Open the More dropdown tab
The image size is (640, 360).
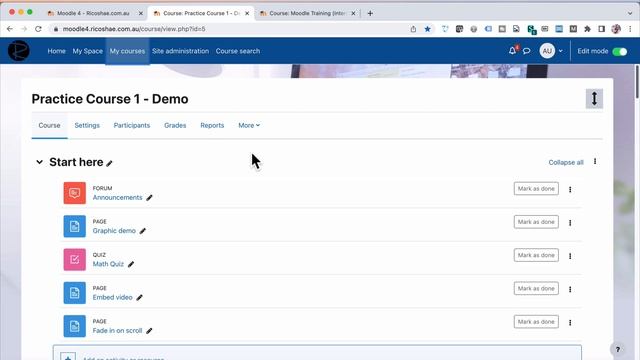249,125
